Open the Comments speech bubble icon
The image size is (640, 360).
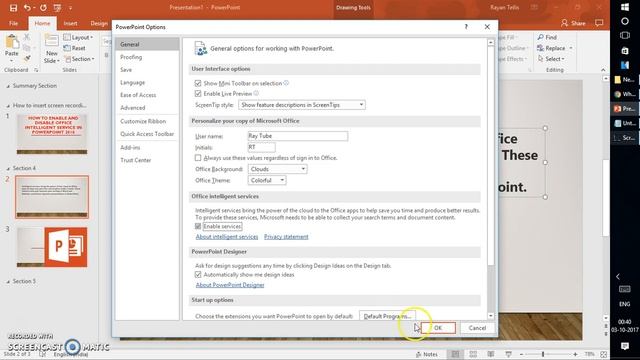coord(599,23)
